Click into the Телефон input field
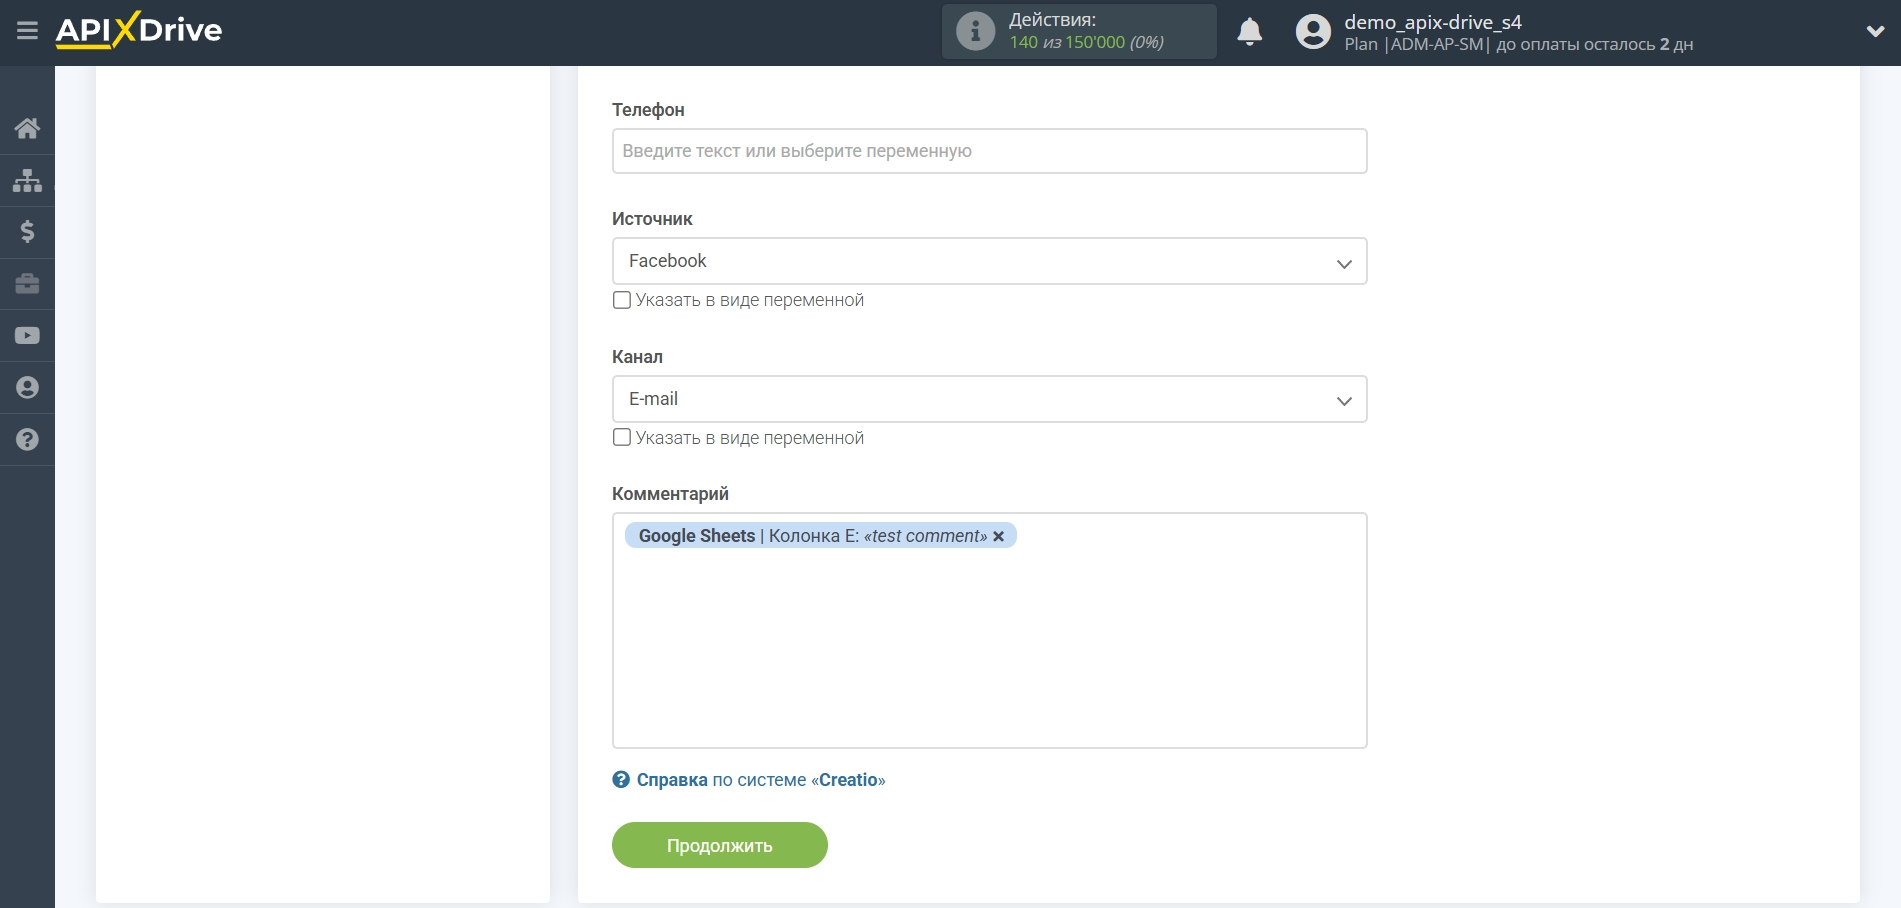Image resolution: width=1901 pixels, height=908 pixels. click(989, 151)
